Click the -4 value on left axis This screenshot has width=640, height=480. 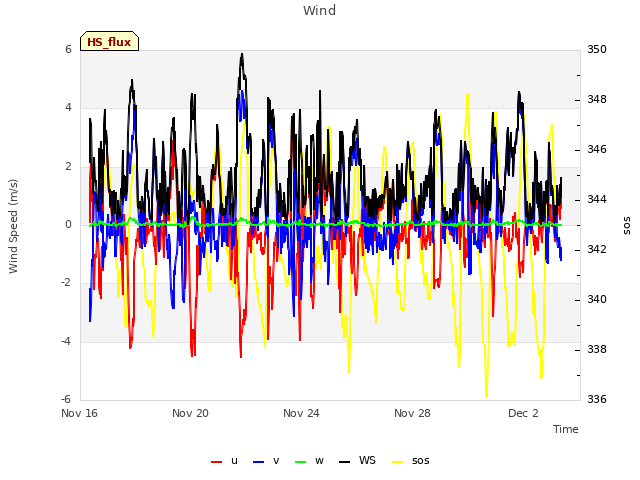click(x=66, y=341)
